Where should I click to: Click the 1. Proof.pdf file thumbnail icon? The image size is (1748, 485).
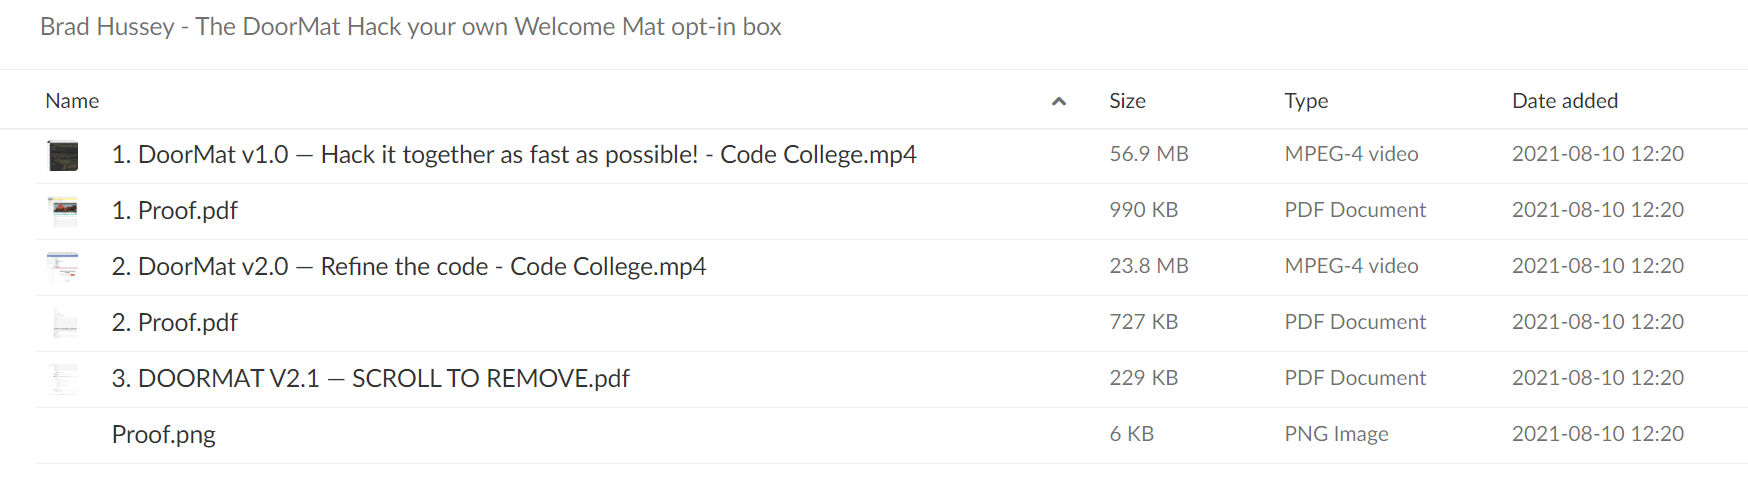click(x=63, y=211)
